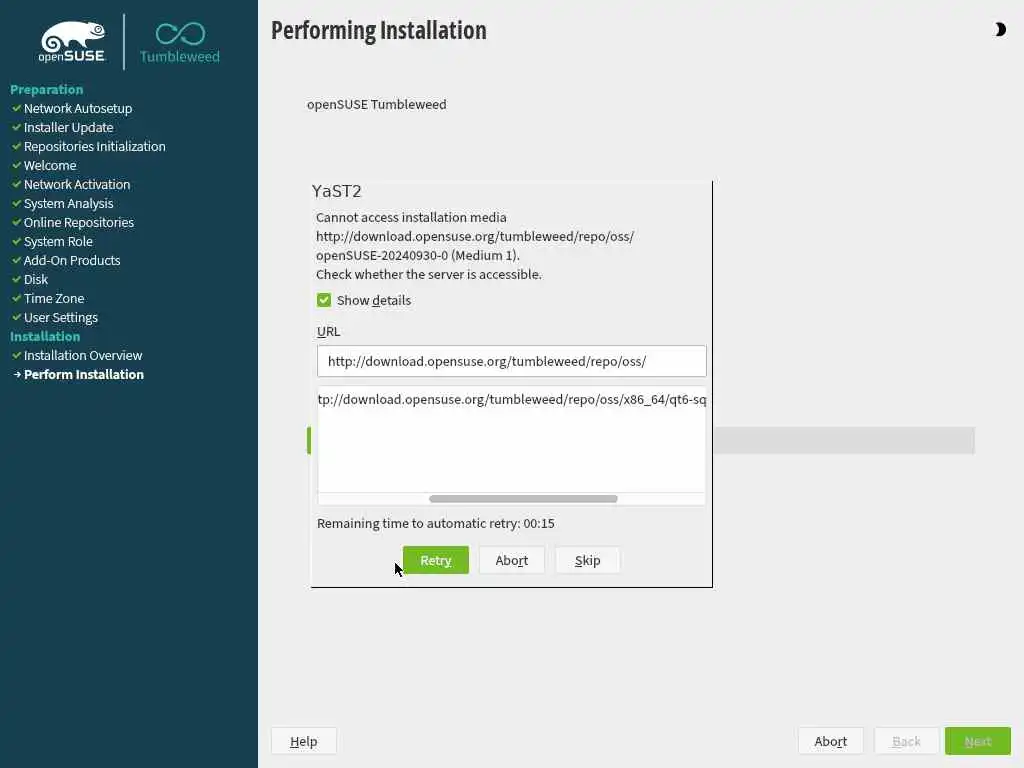Click arrow icon beside Perform Installation
The image size is (1024, 768).
point(17,374)
